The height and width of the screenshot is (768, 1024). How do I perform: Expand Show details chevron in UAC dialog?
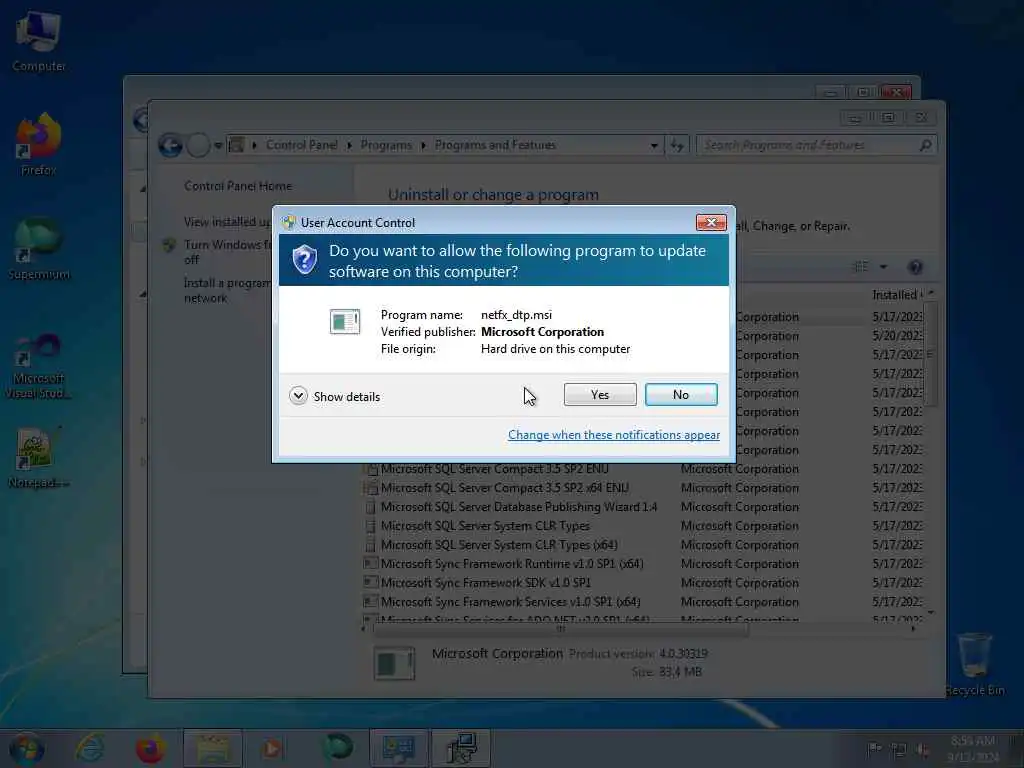coord(298,396)
